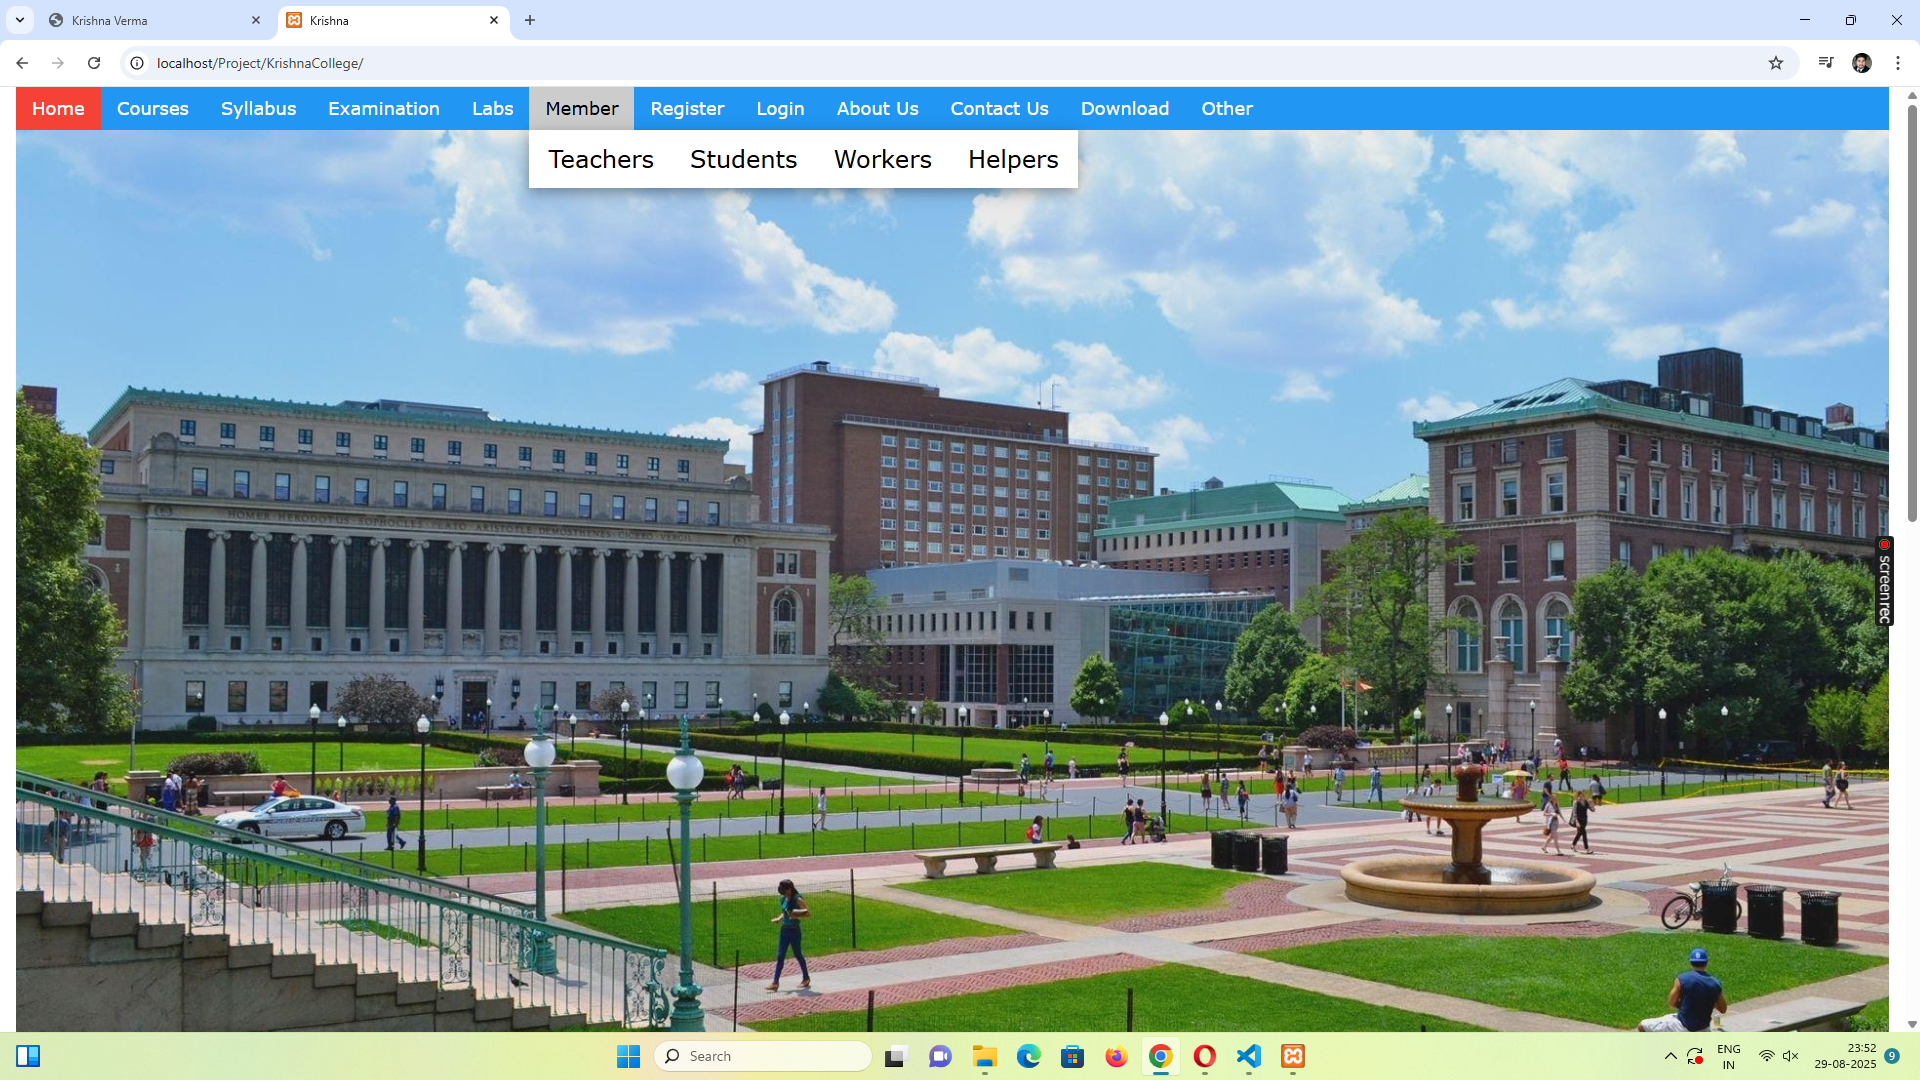Open the clock and date 23:52

pyautogui.click(x=1845, y=1056)
